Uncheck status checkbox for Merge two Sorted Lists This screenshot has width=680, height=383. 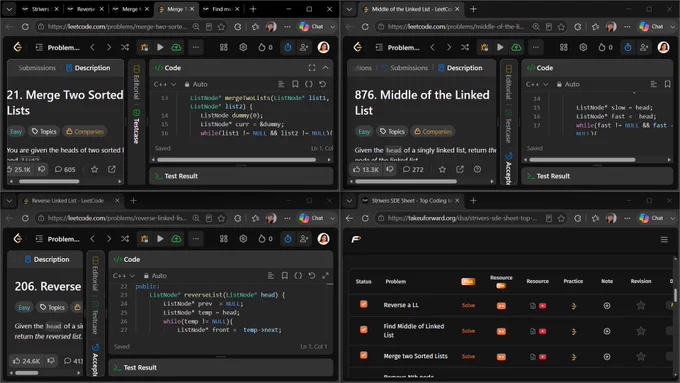363,355
